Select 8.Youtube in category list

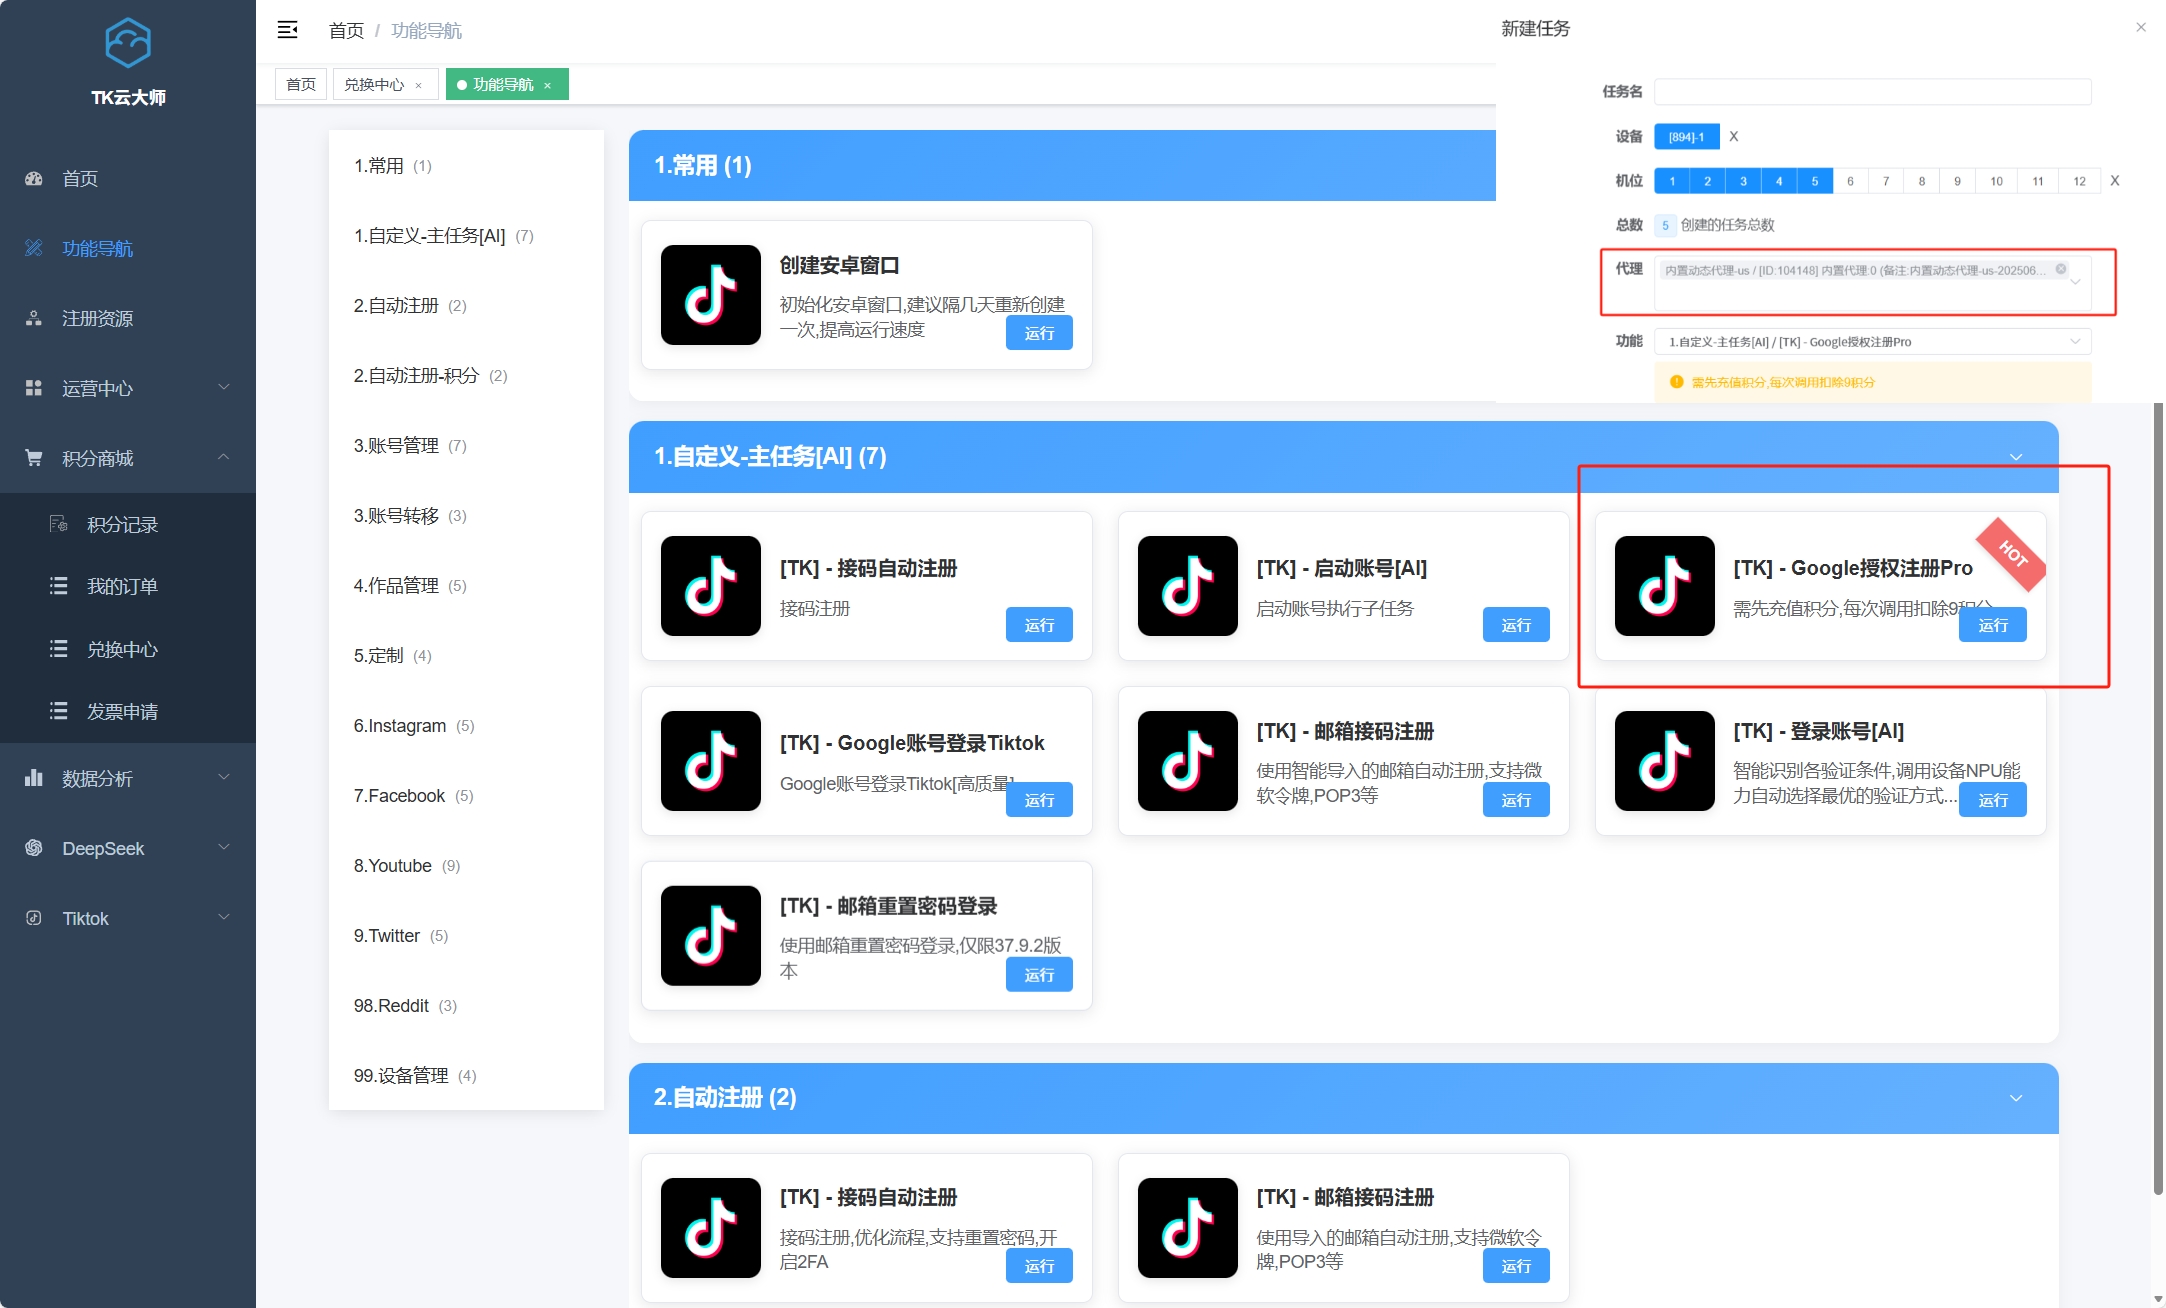393,866
